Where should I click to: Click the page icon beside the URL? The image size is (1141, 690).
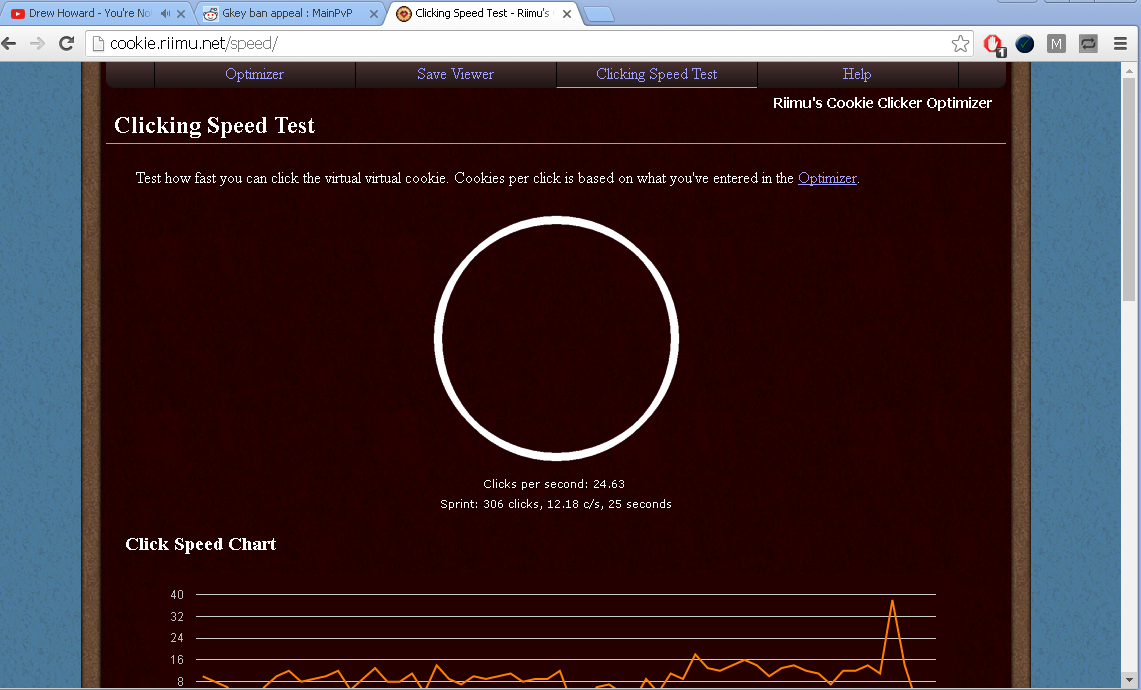click(98, 44)
